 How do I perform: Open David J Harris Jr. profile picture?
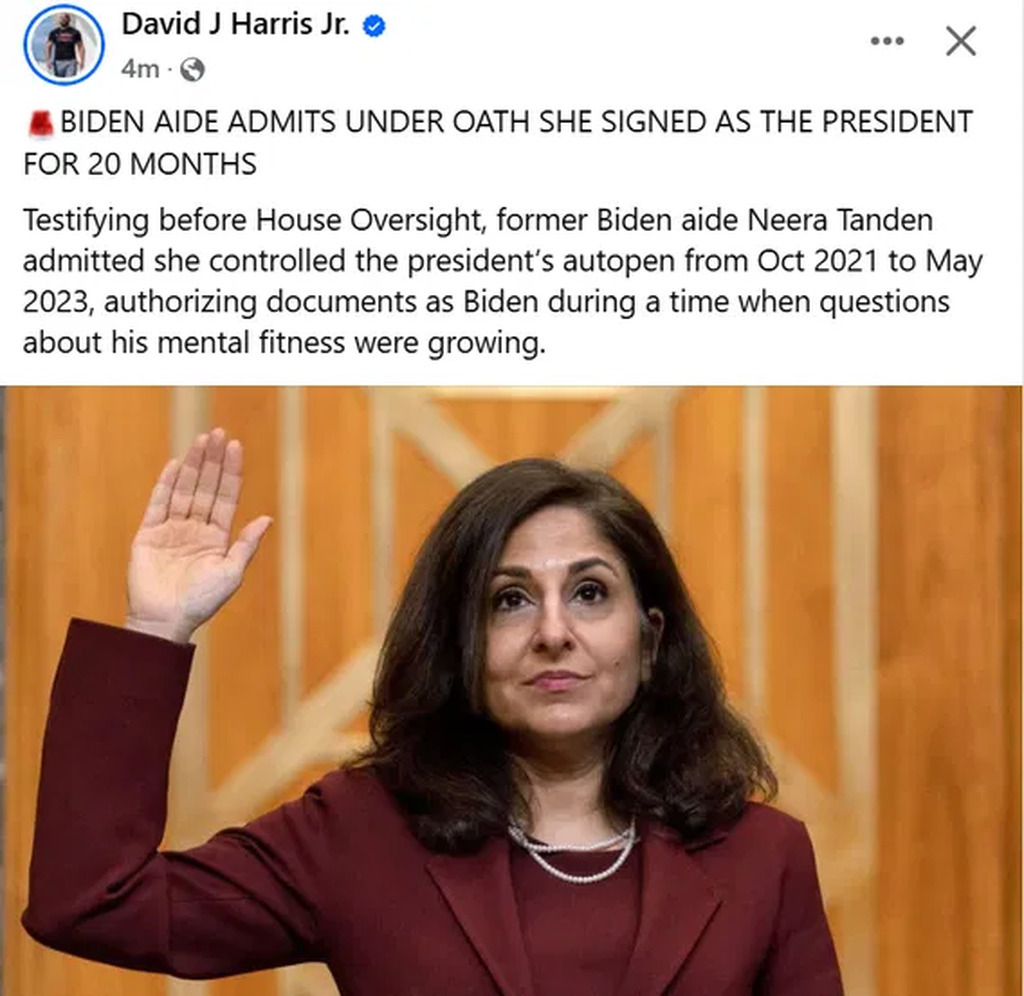(x=64, y=44)
